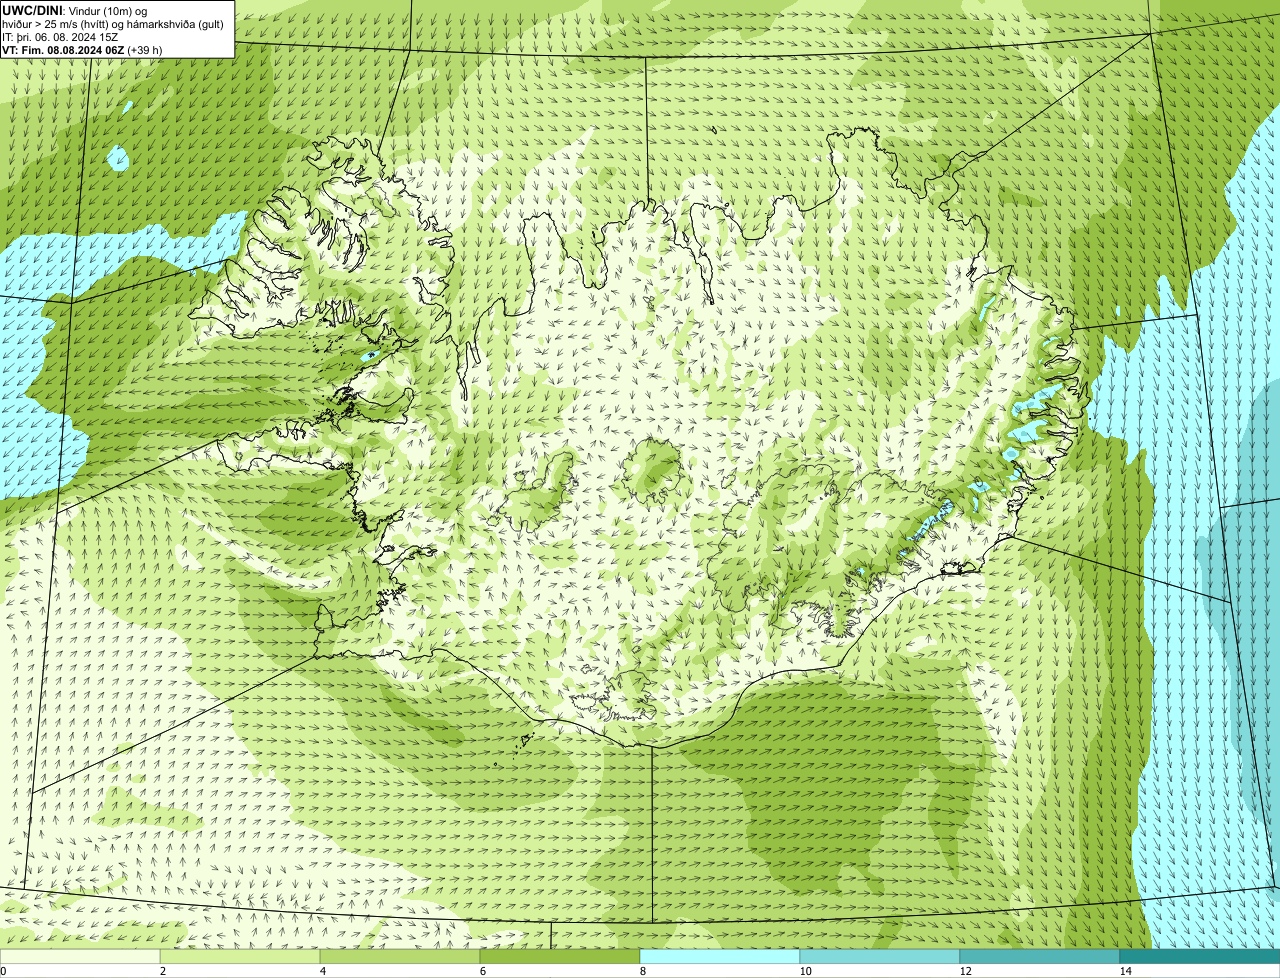Click the 10–12 m/s cyan legend swatch
1280x978 pixels.
click(x=880, y=956)
